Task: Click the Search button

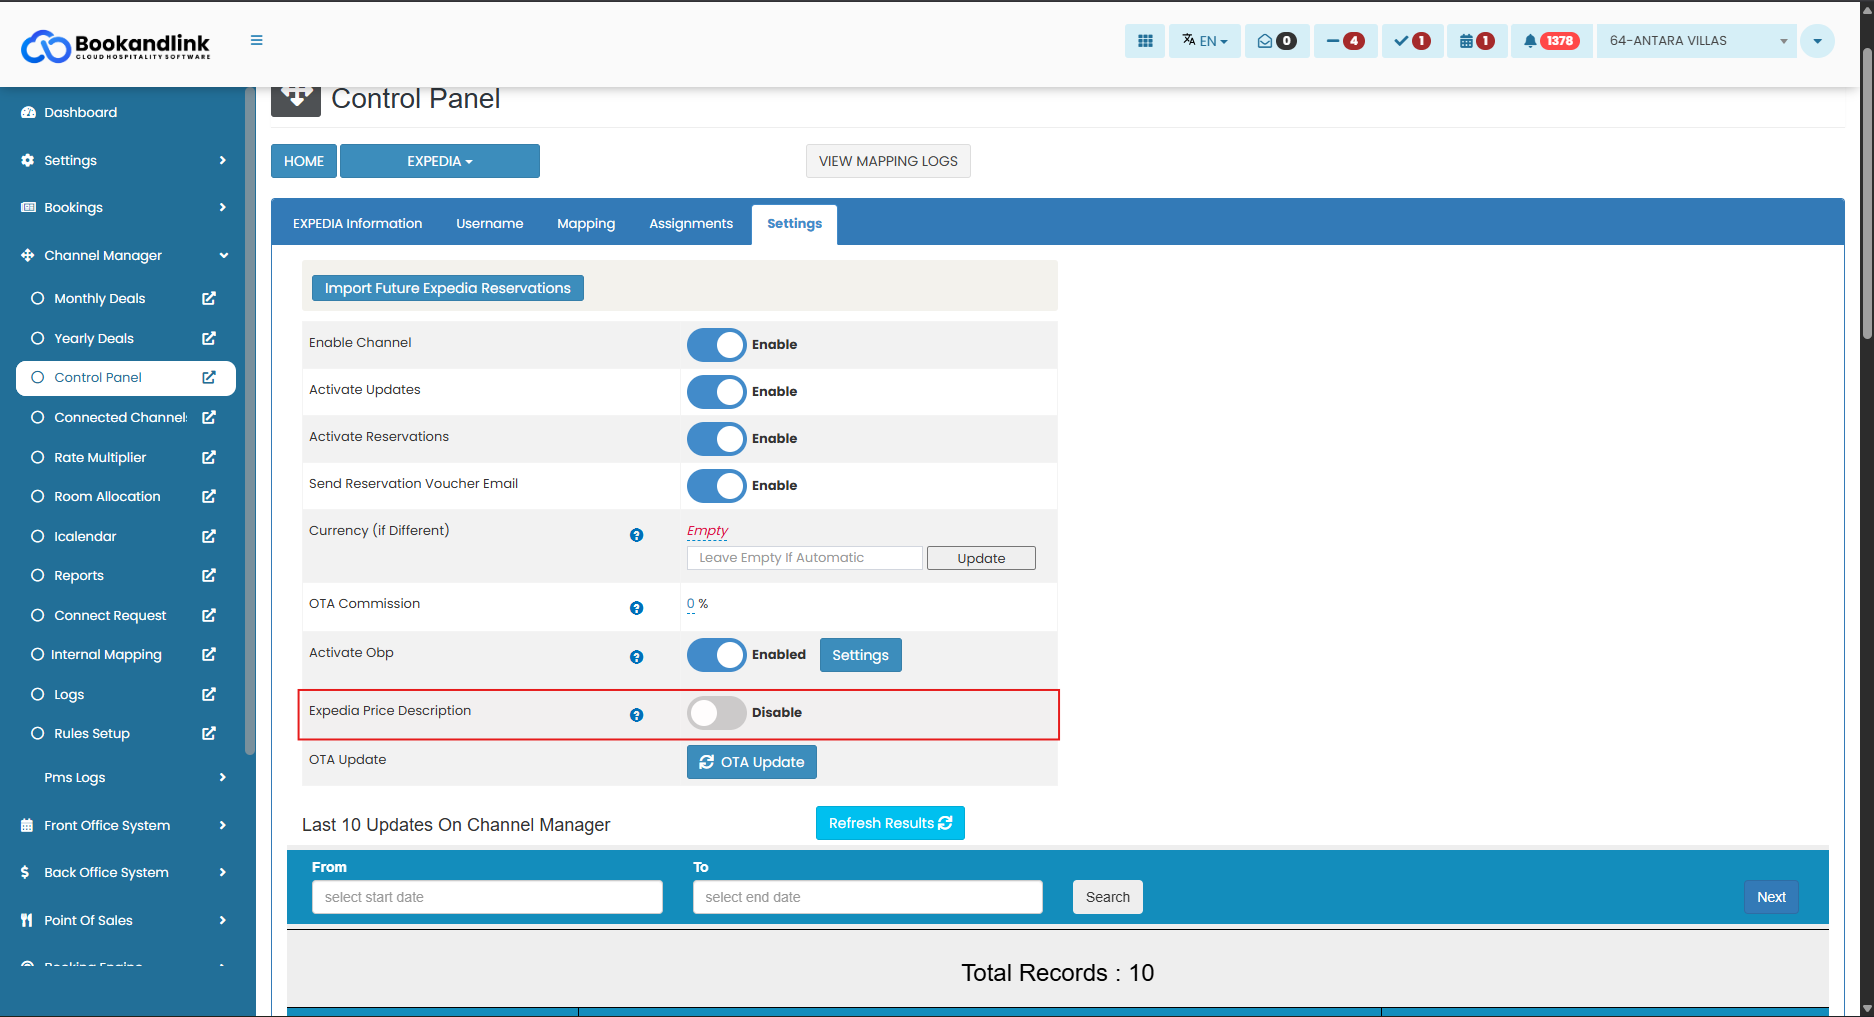Action: tap(1108, 897)
